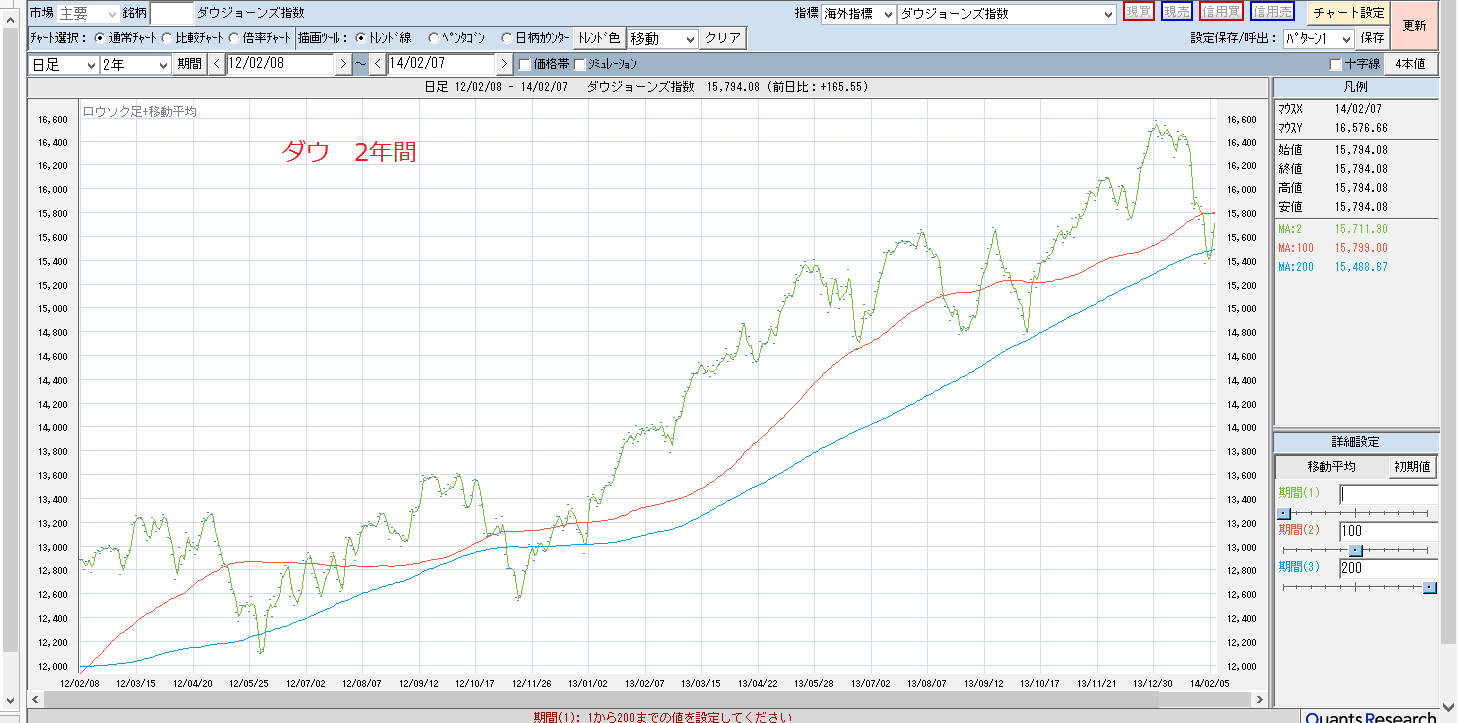
Task: Click the MA:100 legend value 15,799.00
Action: [1361, 248]
